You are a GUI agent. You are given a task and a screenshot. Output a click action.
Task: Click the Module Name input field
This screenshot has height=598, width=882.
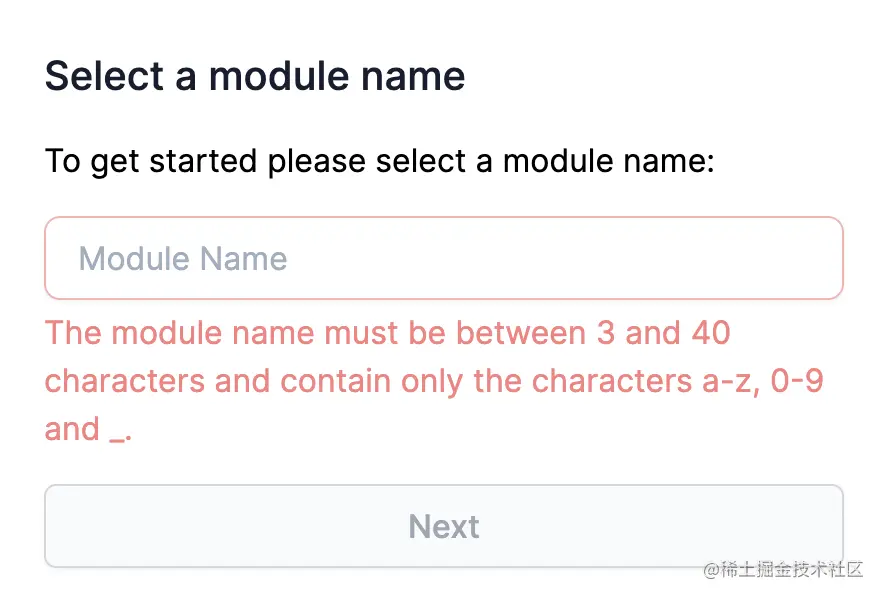444,259
